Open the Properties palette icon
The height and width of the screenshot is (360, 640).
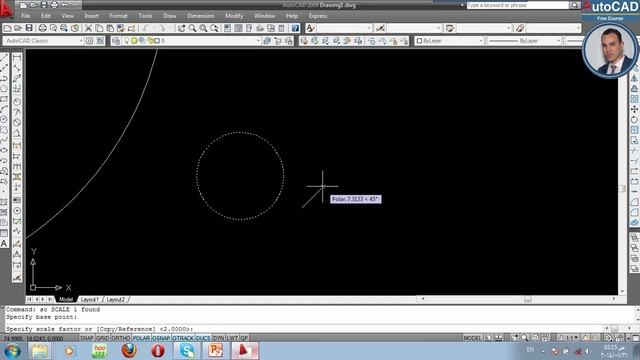pos(227,28)
